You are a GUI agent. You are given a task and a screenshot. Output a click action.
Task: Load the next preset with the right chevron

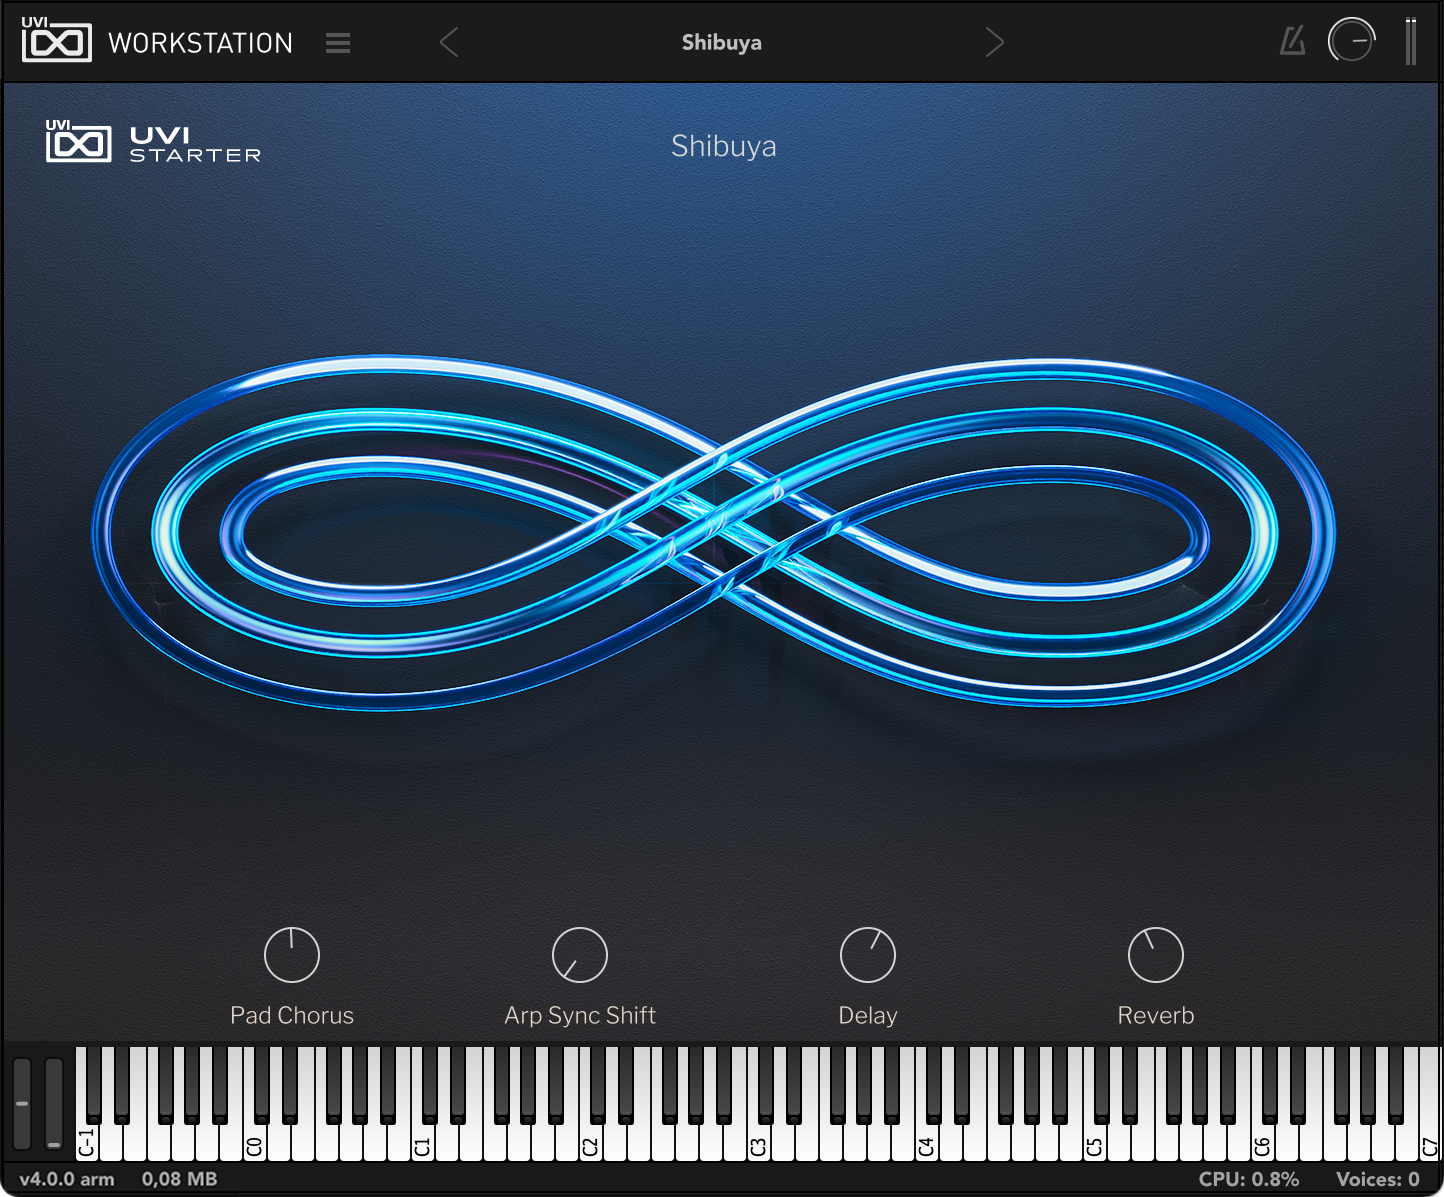(x=994, y=42)
